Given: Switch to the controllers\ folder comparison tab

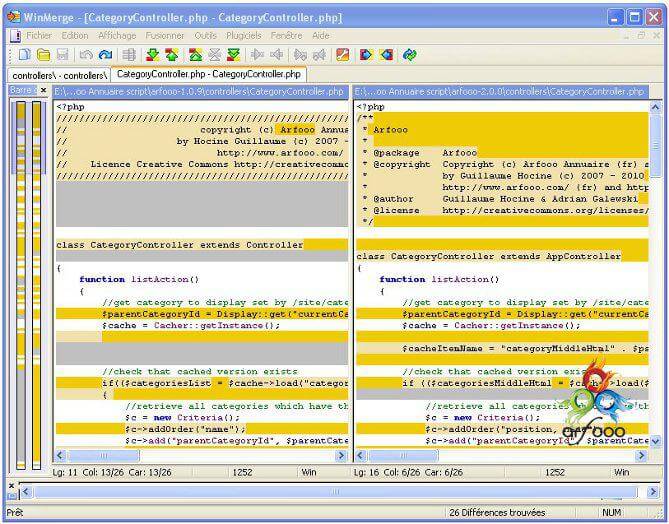Looking at the screenshot, I should [59, 76].
